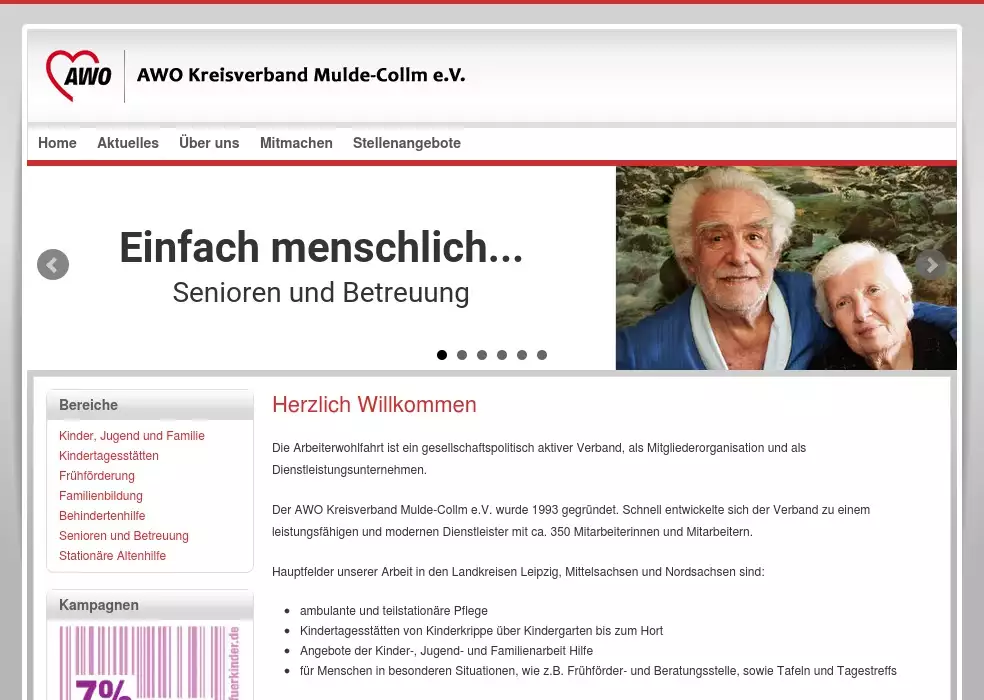Select the third slider pagination dot
The height and width of the screenshot is (700, 984).
[x=482, y=355]
